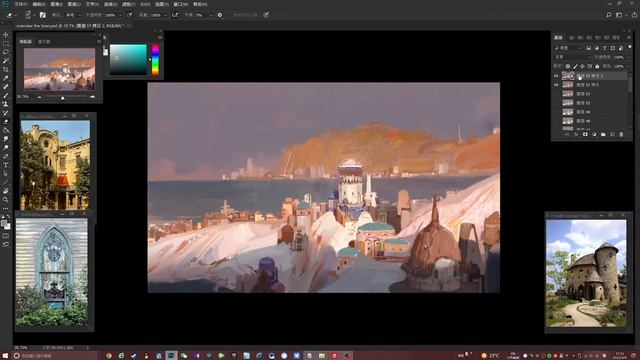The width and height of the screenshot is (640, 360).
Task: Open the layer filter type dropdown
Action: point(568,48)
